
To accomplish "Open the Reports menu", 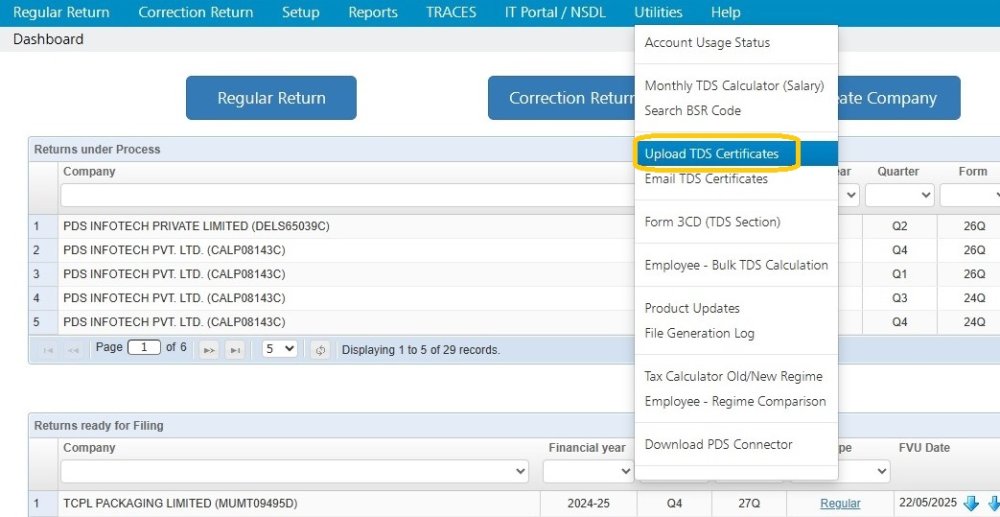I will pos(373,13).
